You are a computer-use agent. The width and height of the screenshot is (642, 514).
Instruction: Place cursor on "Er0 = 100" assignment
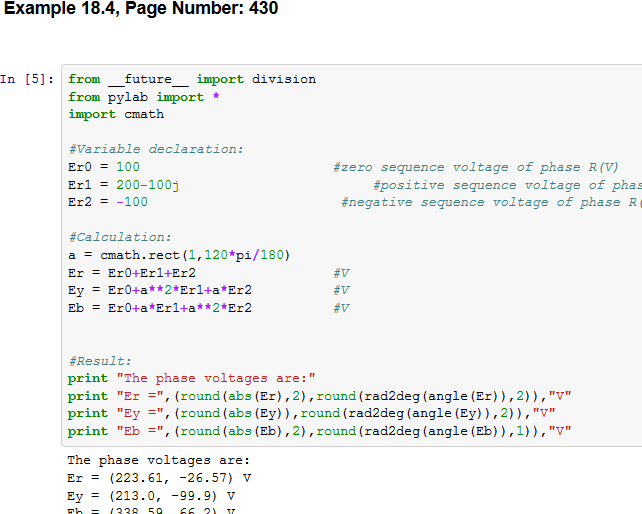[104, 167]
